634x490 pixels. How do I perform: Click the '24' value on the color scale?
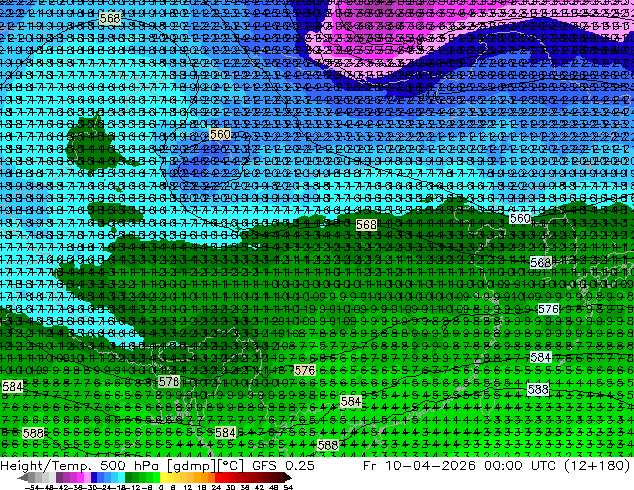click(x=216, y=487)
